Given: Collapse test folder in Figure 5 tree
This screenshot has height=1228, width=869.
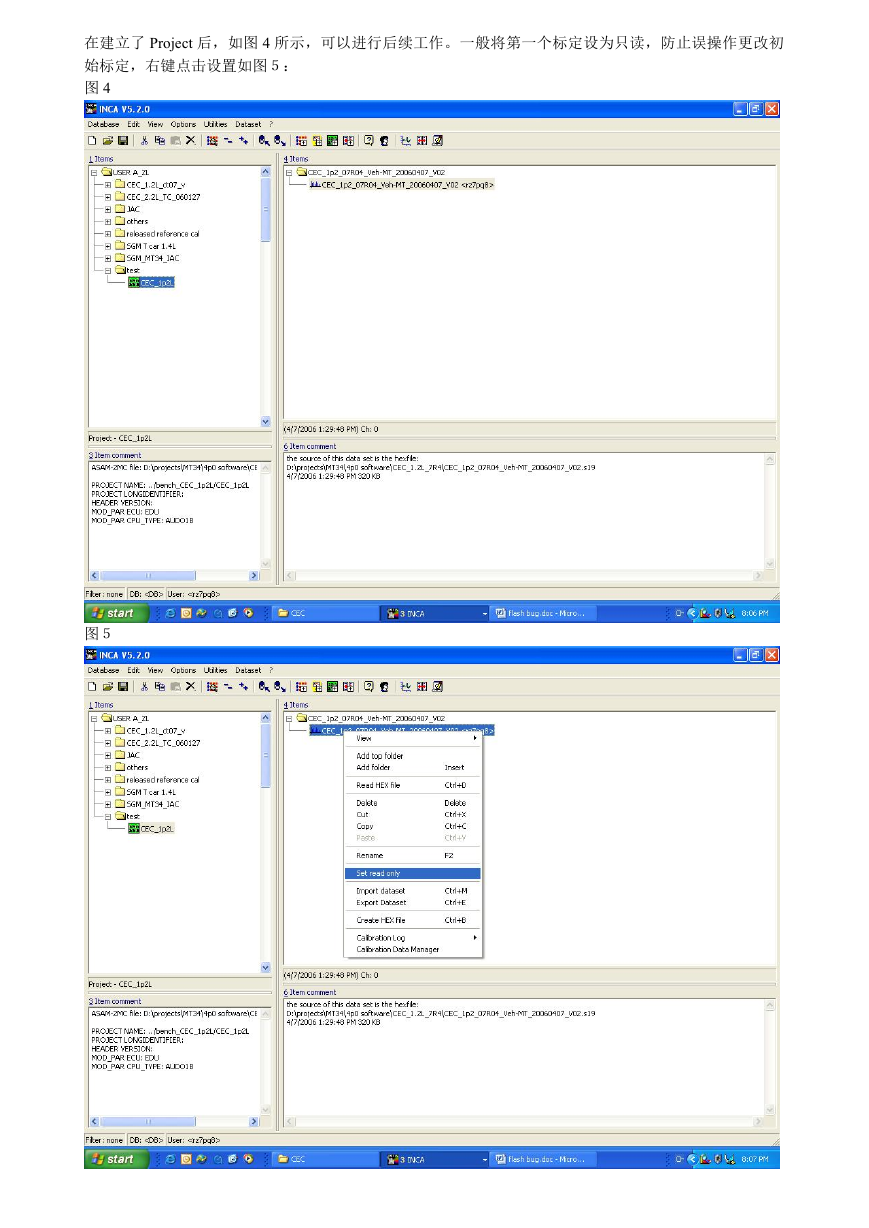Looking at the screenshot, I should point(108,816).
